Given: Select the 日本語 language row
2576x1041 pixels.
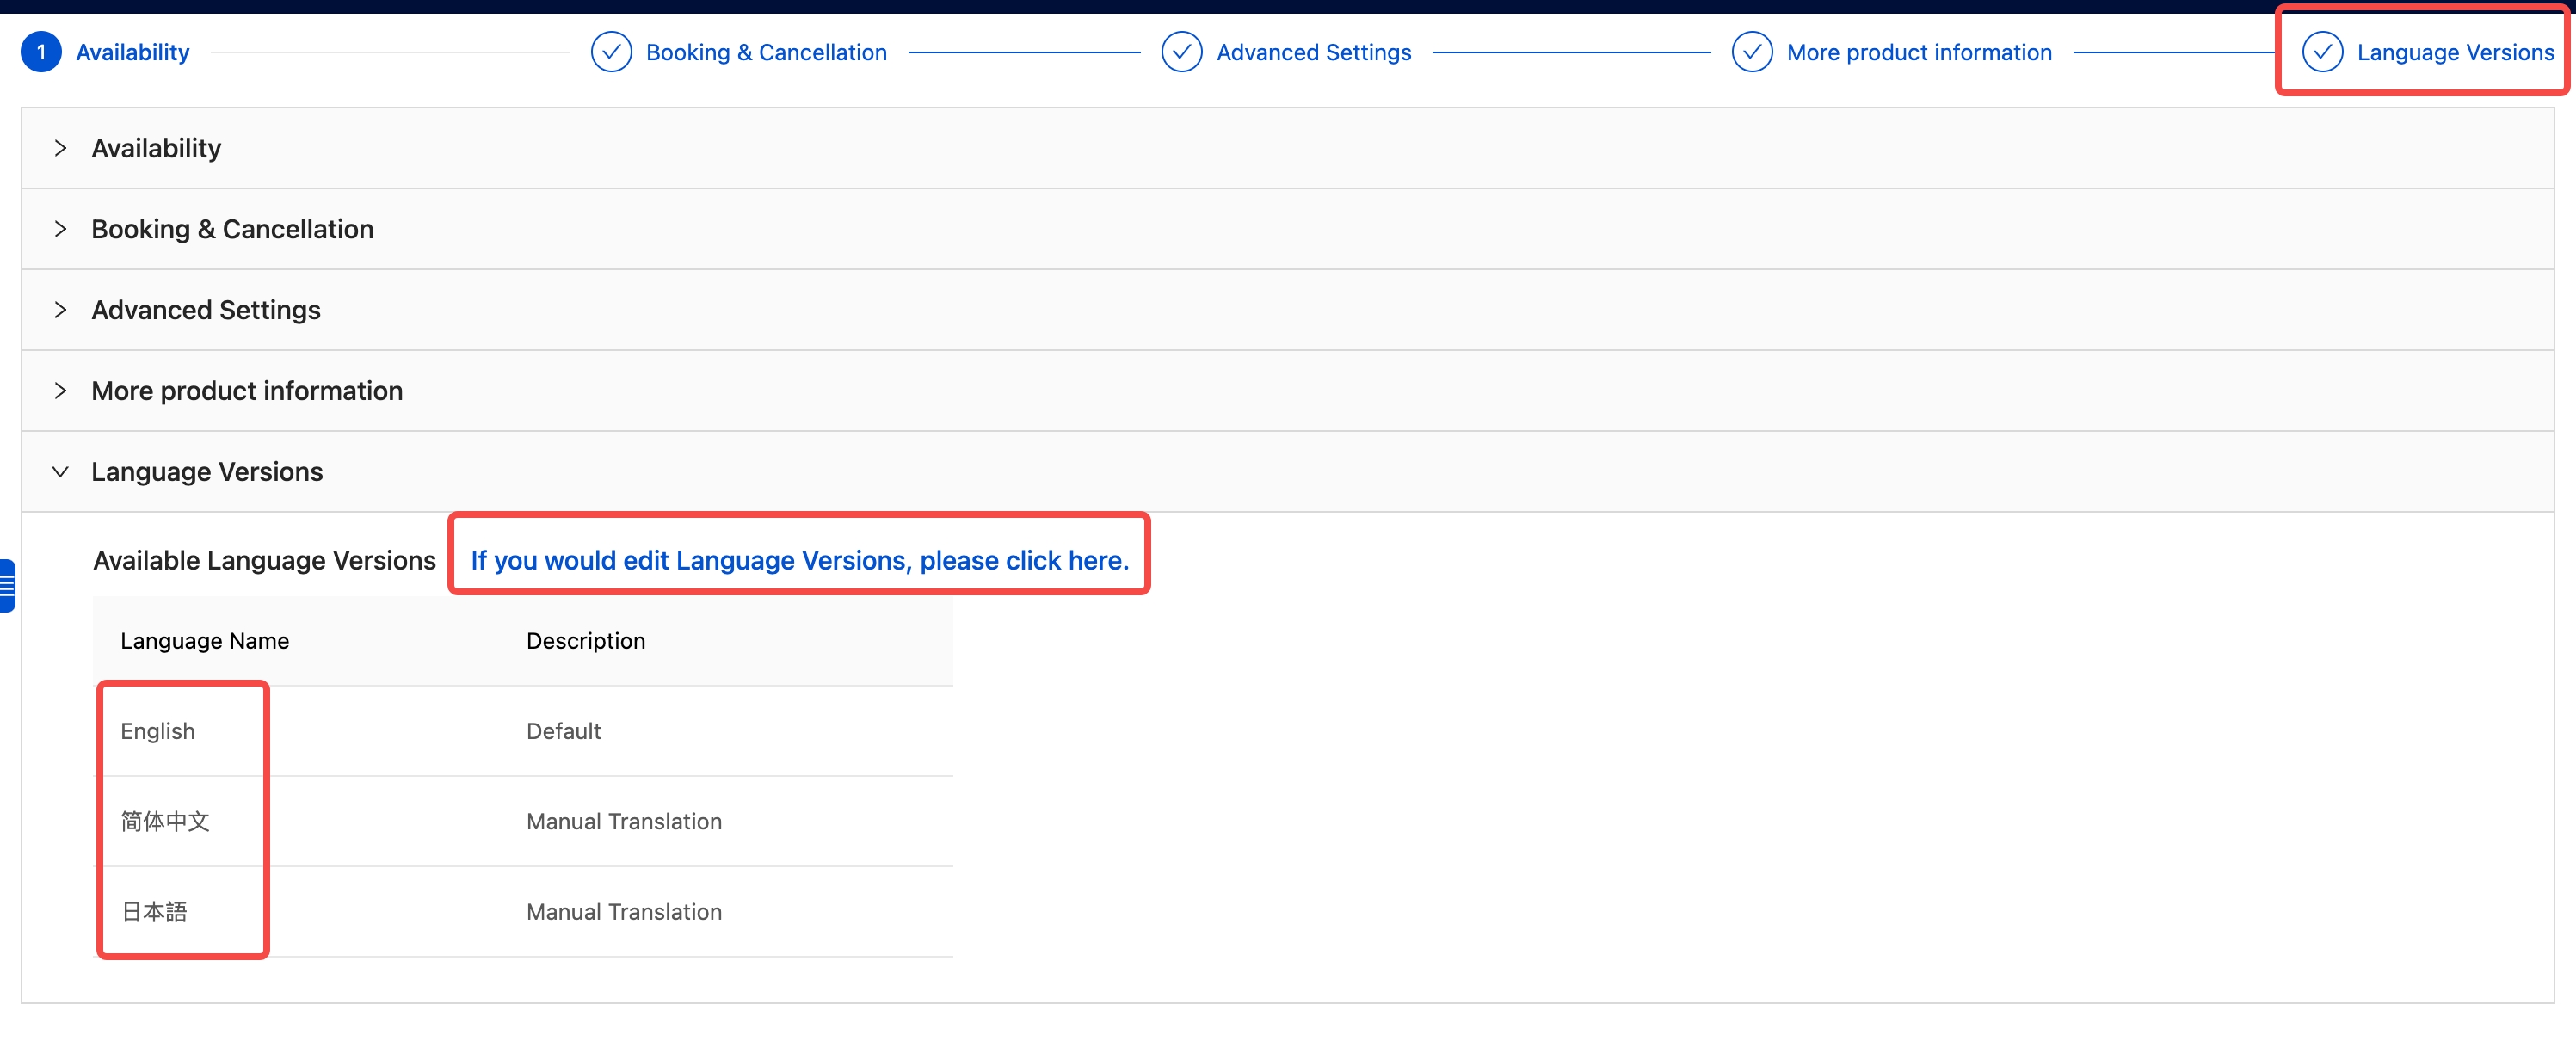Looking at the screenshot, I should tap(154, 912).
